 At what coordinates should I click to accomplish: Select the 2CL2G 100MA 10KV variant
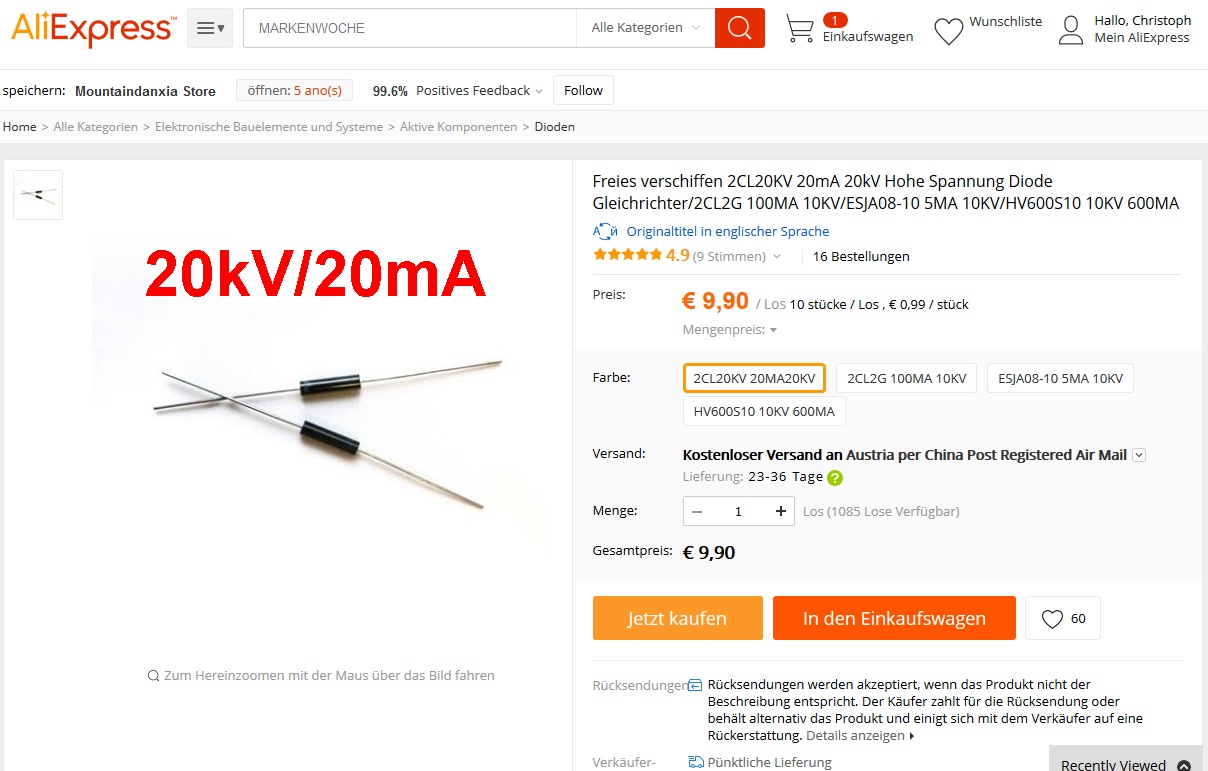point(906,378)
